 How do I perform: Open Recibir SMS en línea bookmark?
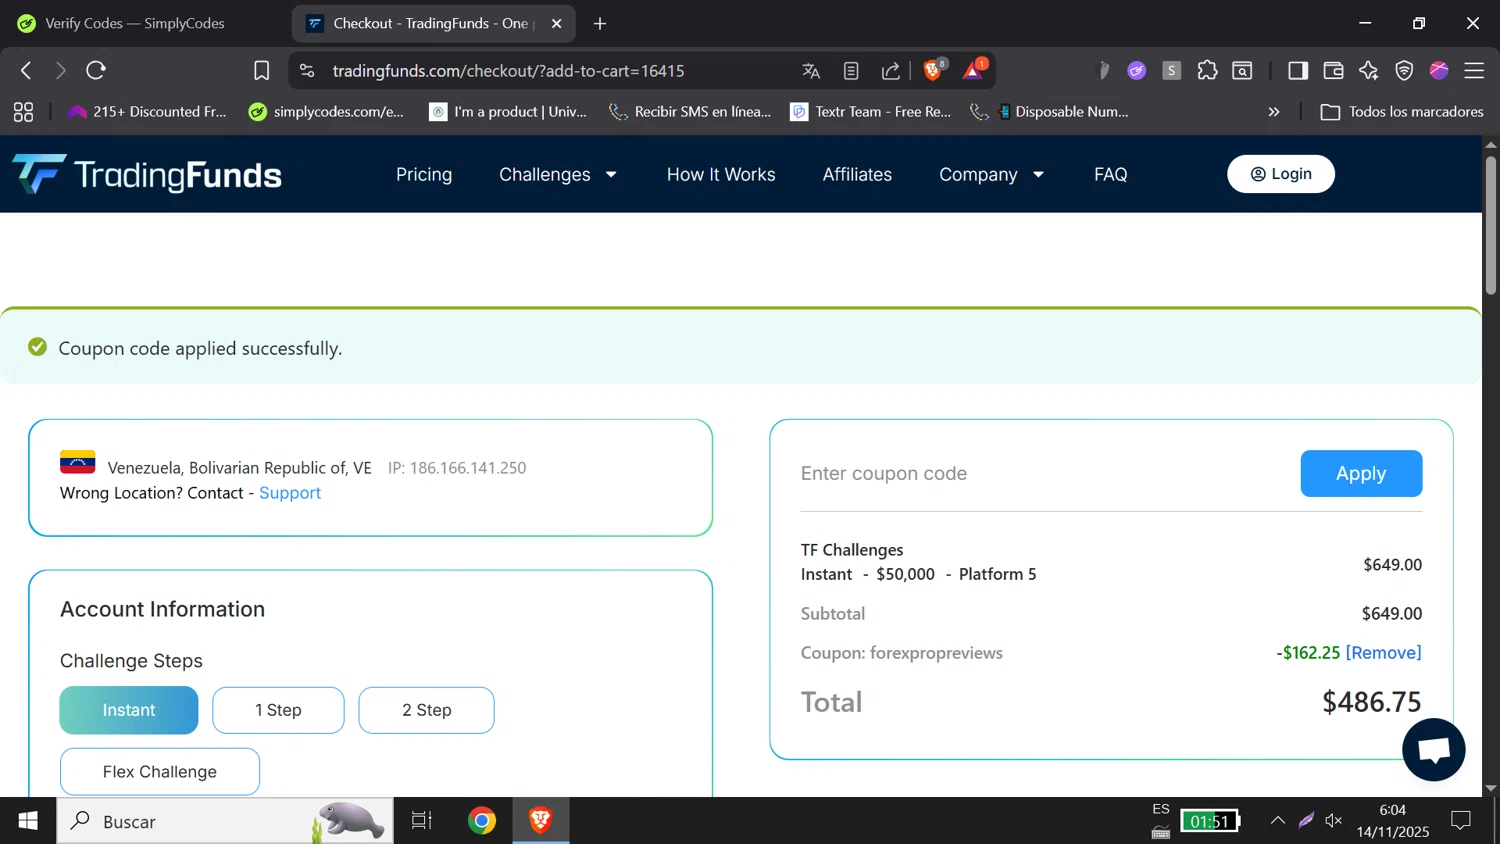[690, 112]
